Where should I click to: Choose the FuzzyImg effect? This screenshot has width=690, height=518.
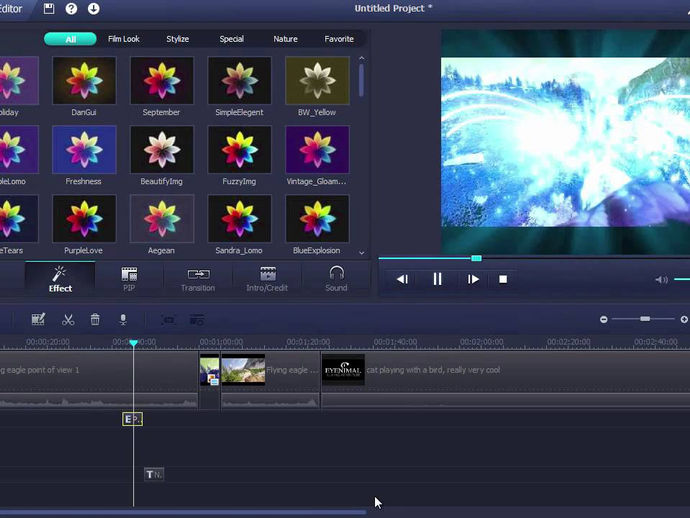(239, 150)
